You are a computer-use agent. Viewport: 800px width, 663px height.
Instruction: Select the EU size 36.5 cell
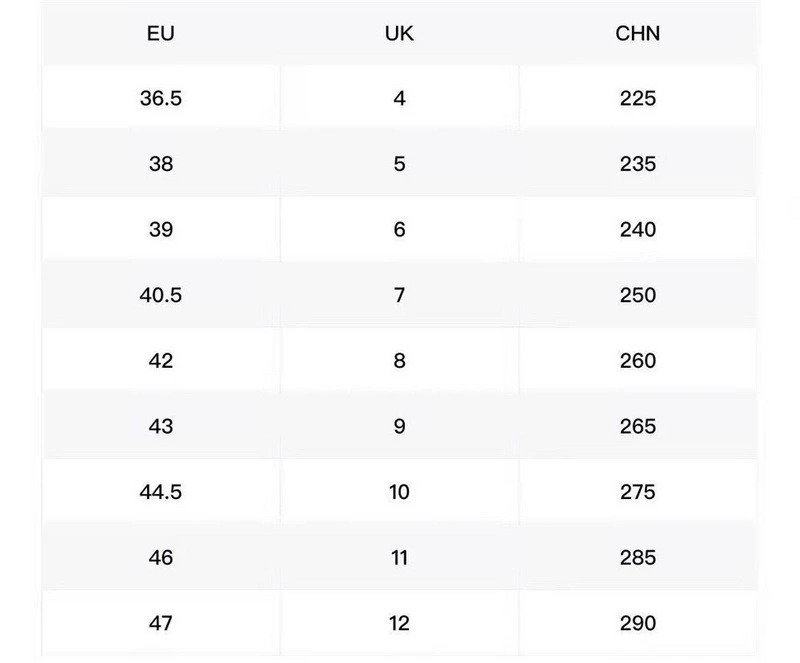click(161, 98)
